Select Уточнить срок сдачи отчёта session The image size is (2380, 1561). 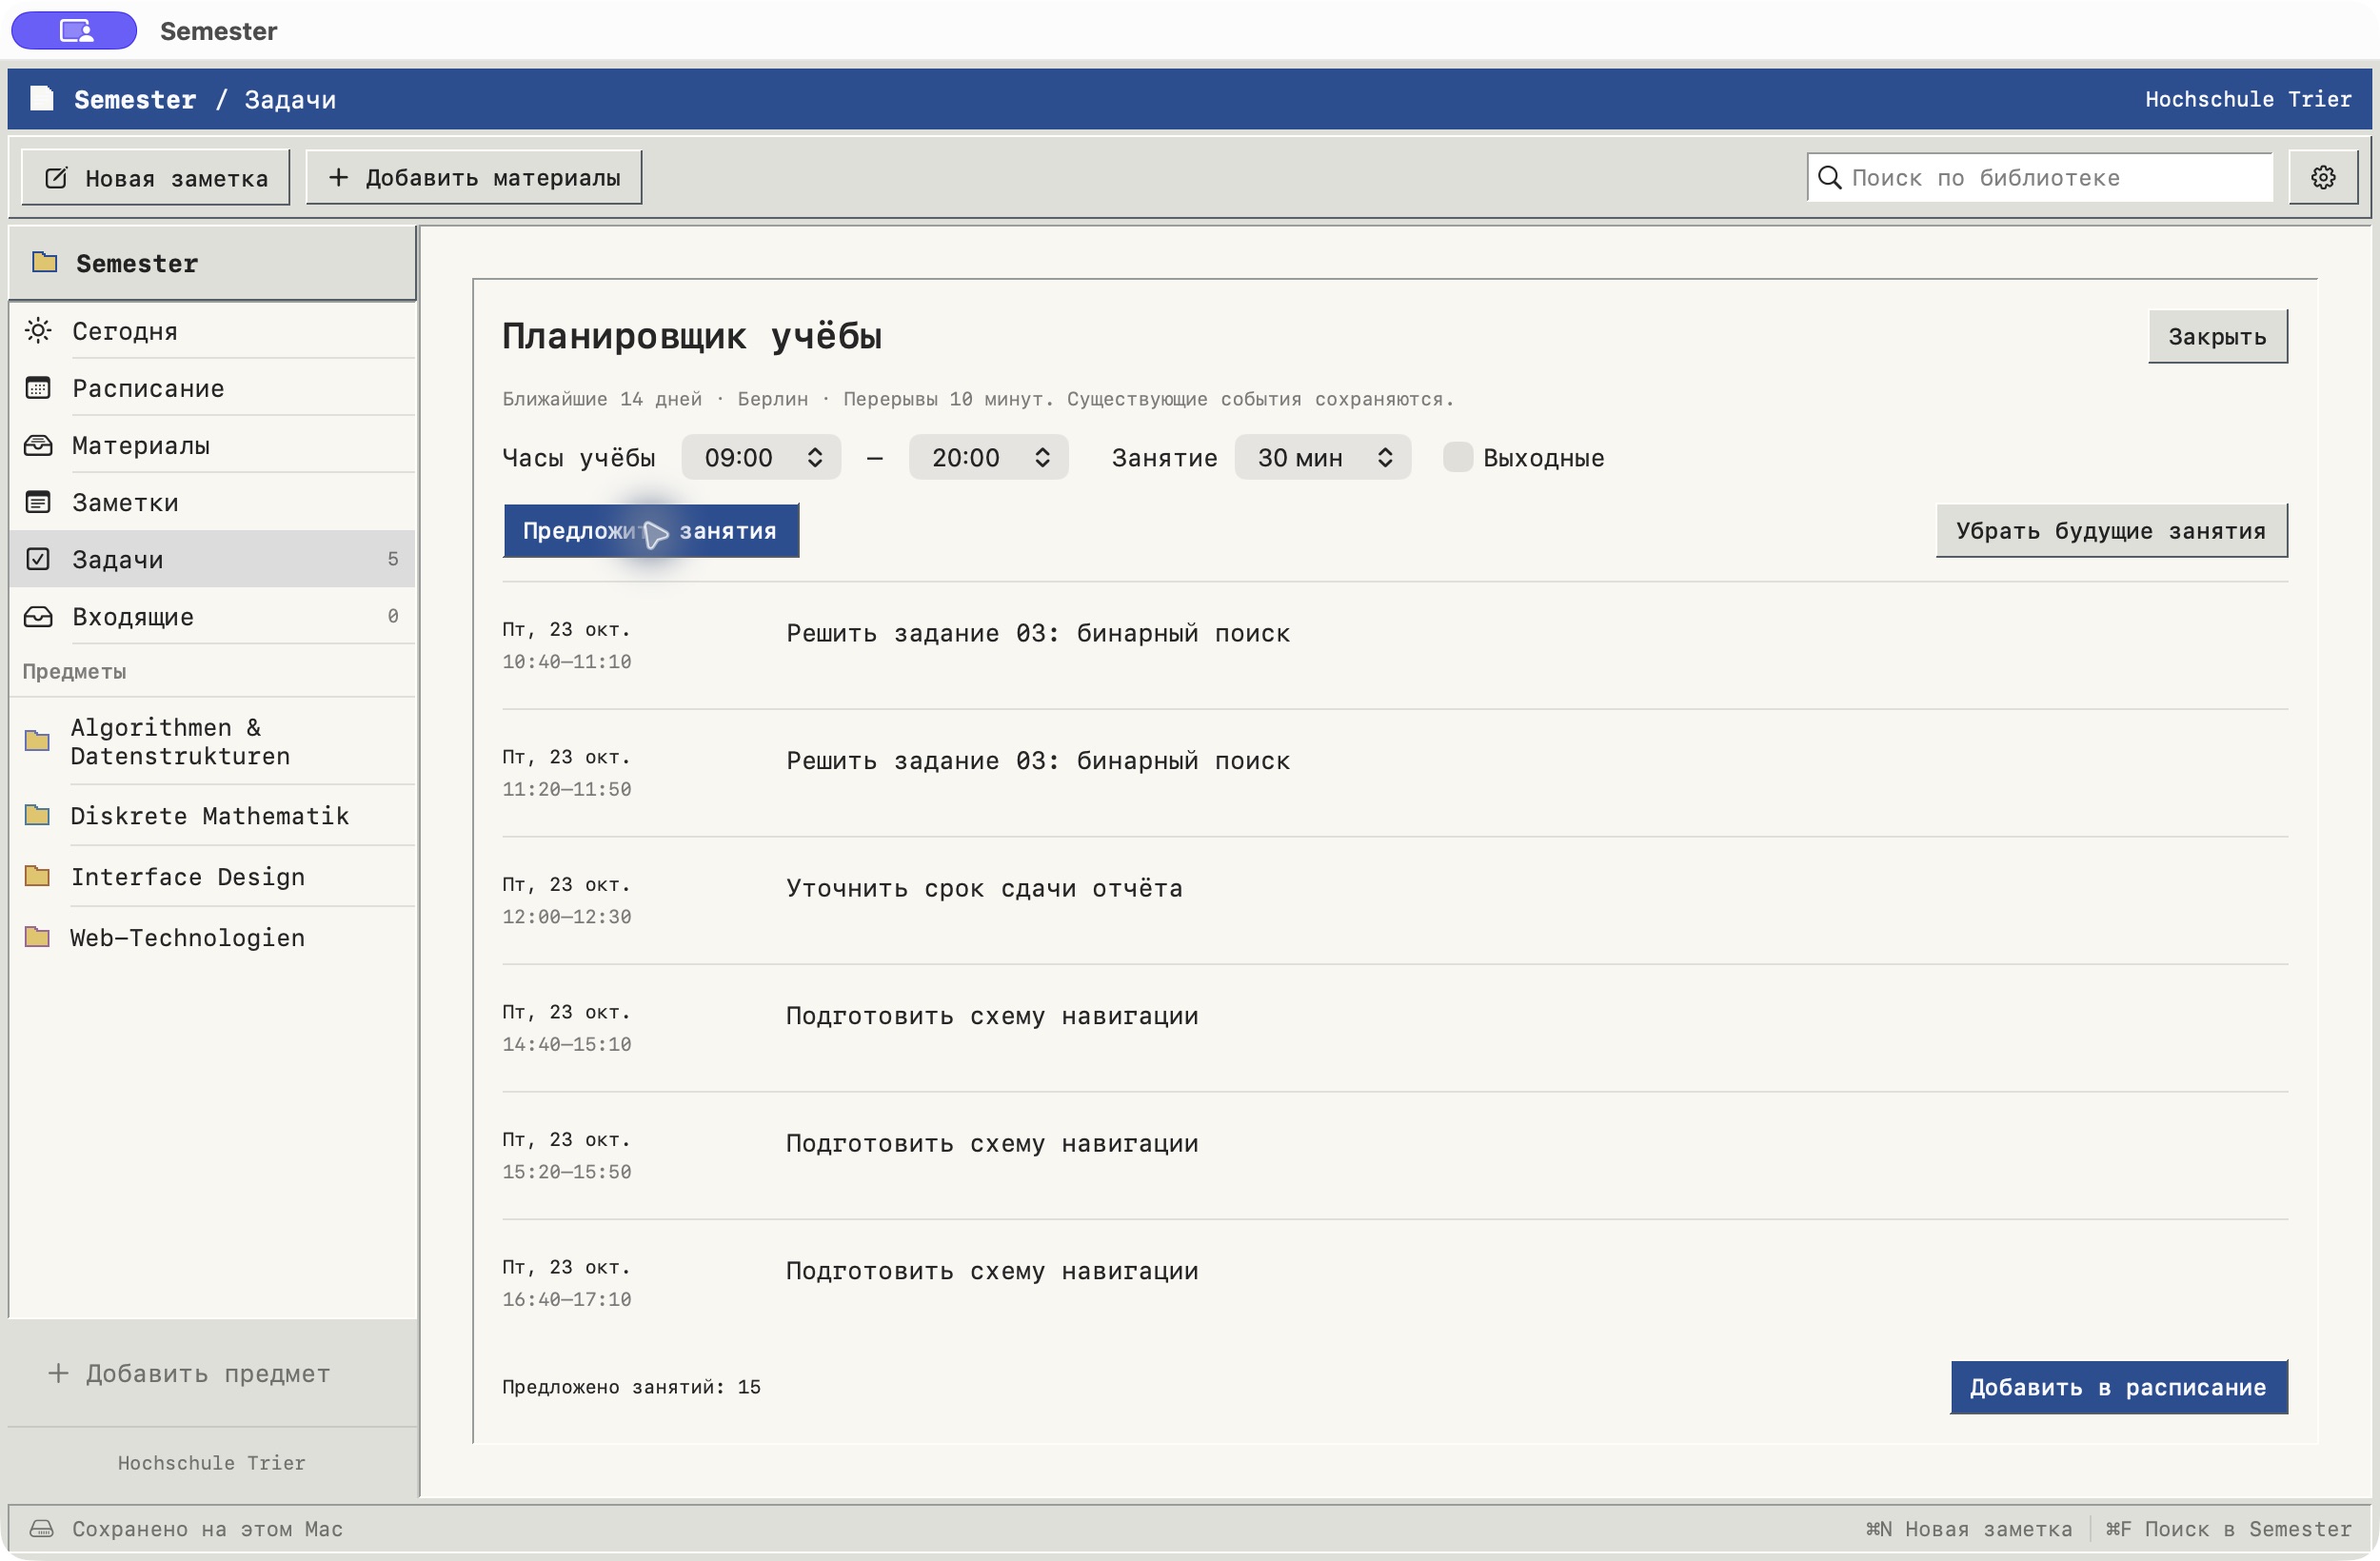click(1395, 901)
